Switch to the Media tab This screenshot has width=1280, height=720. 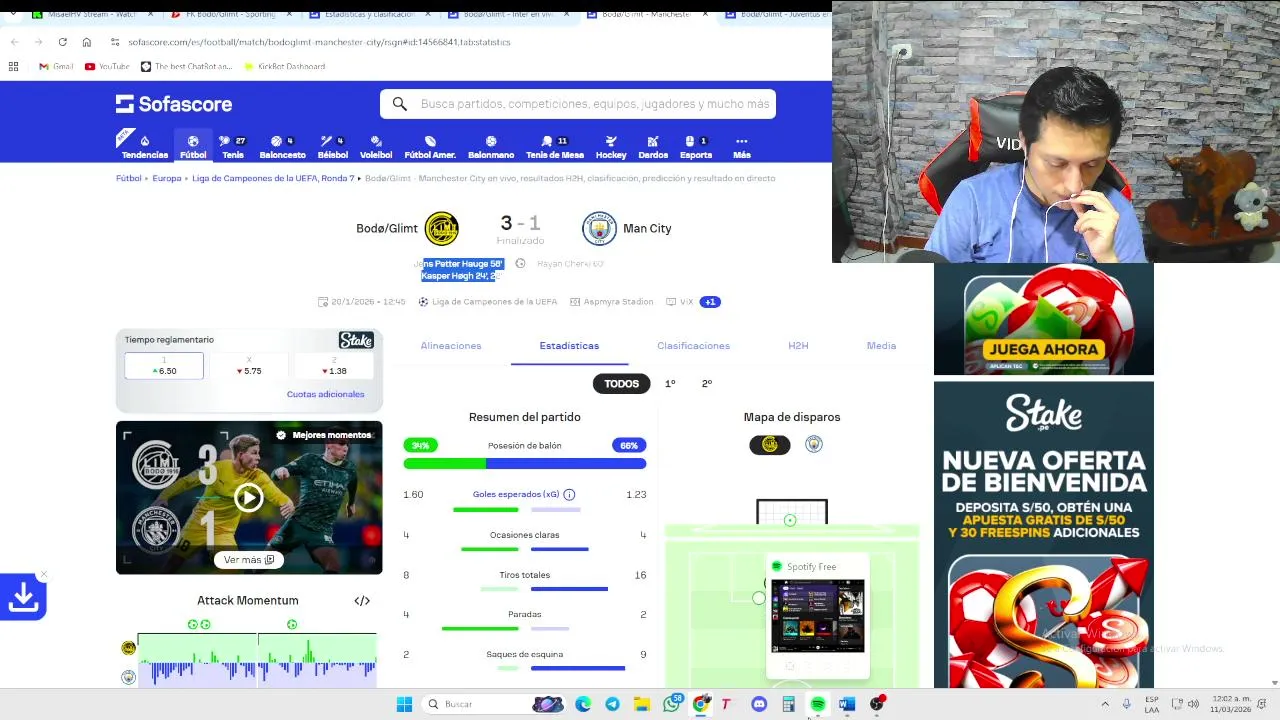pyautogui.click(x=881, y=346)
